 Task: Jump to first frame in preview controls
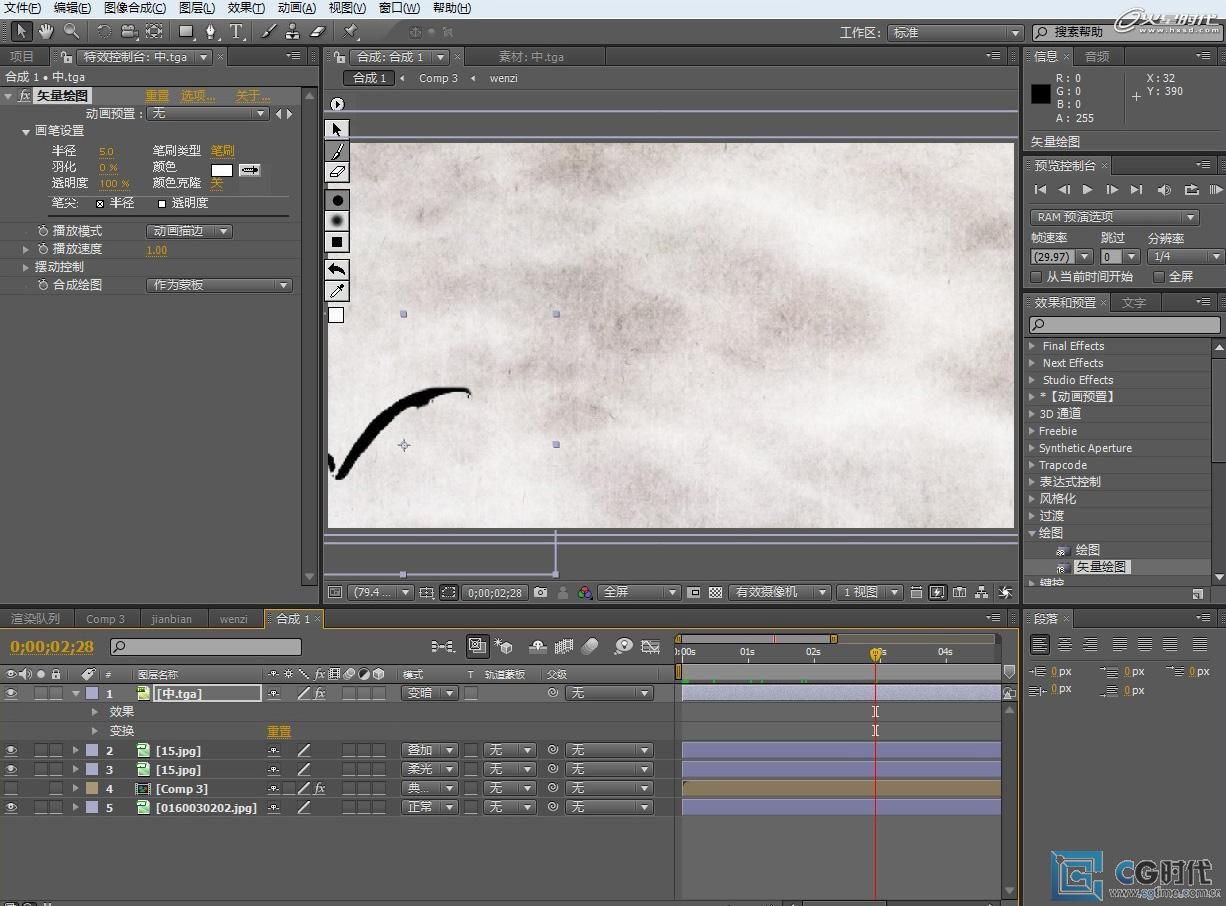[x=1040, y=189]
